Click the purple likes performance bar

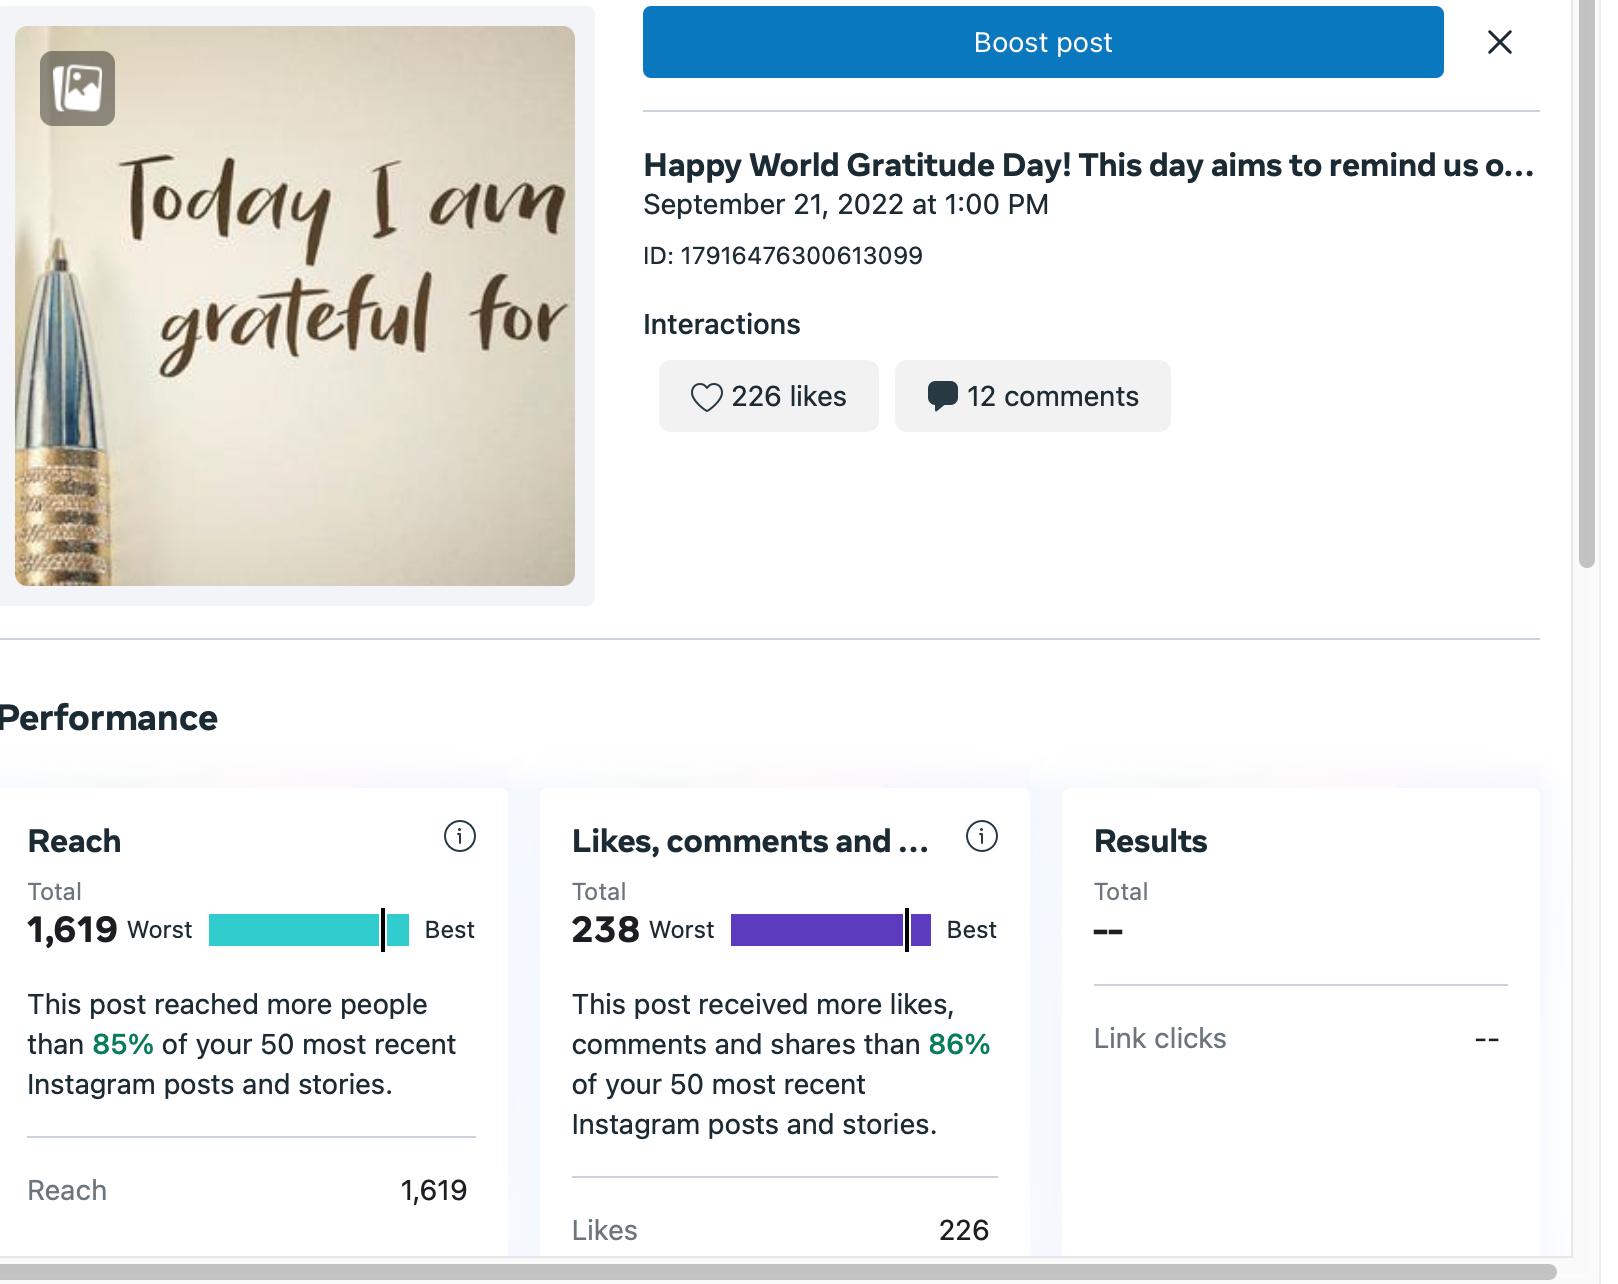click(x=830, y=930)
